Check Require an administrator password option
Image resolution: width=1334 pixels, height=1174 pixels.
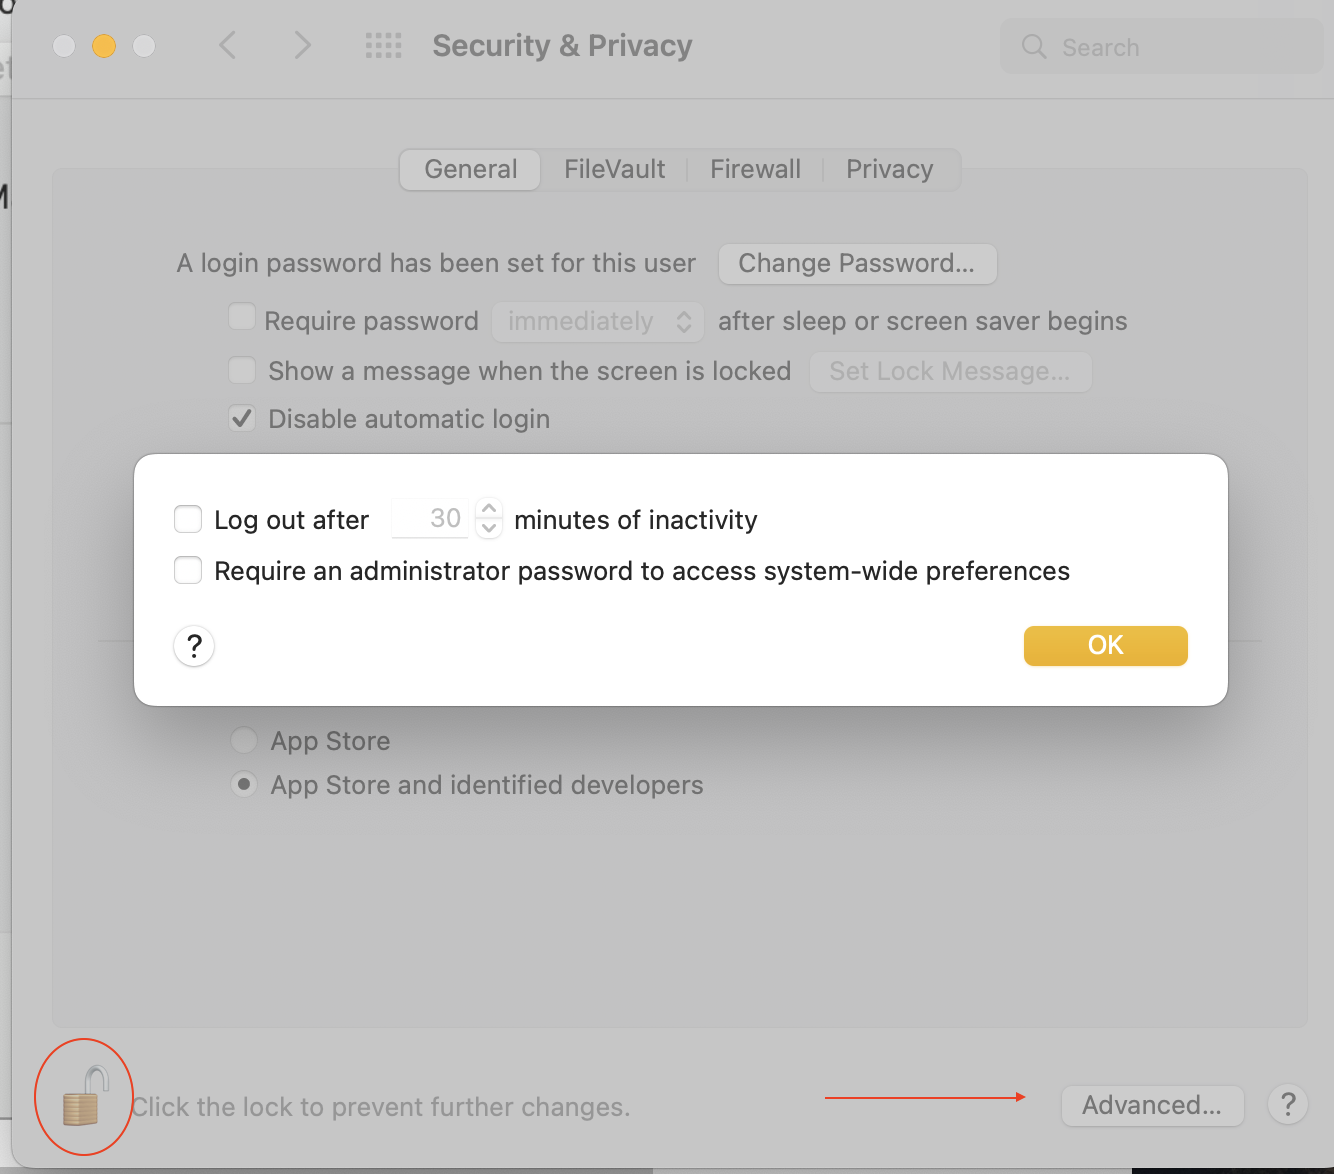coord(188,570)
